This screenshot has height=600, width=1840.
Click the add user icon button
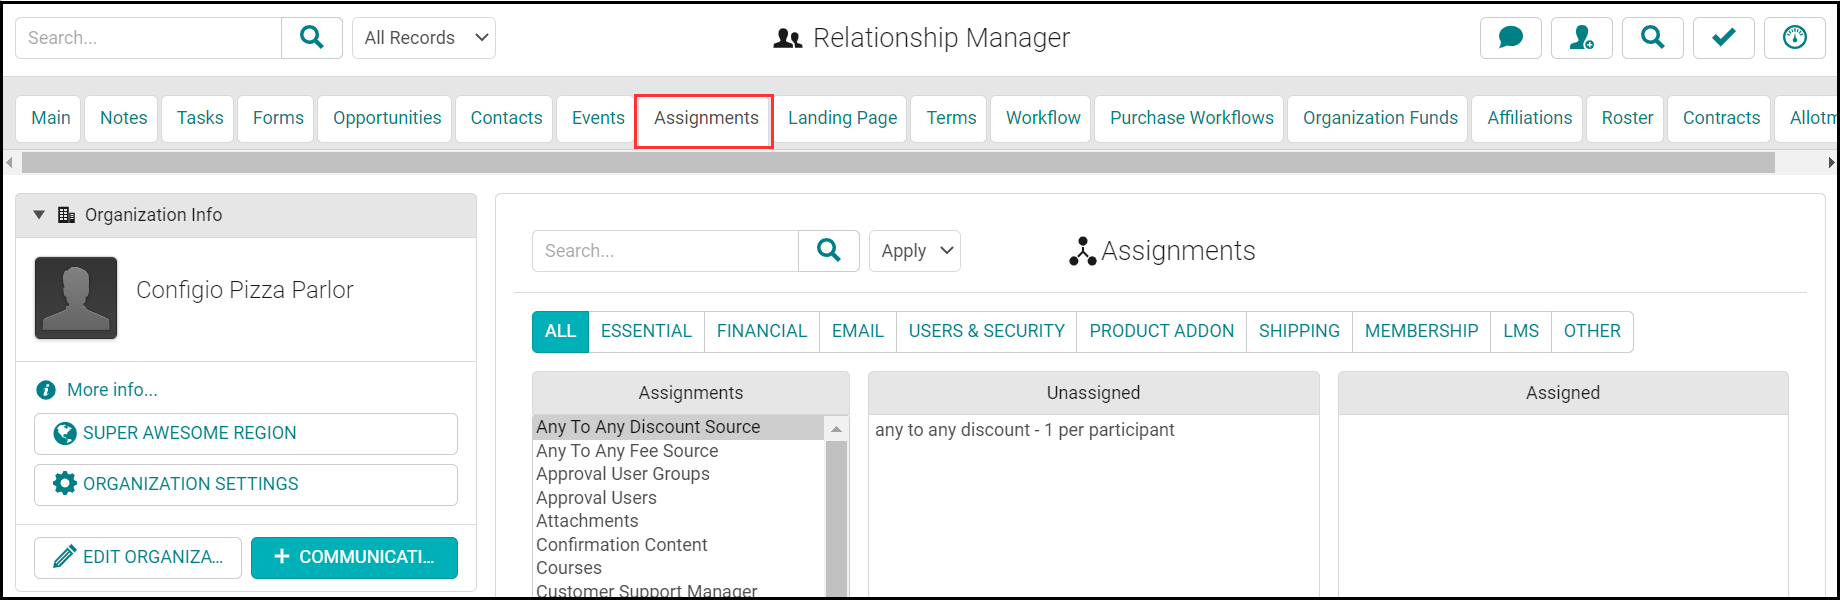coord(1581,38)
